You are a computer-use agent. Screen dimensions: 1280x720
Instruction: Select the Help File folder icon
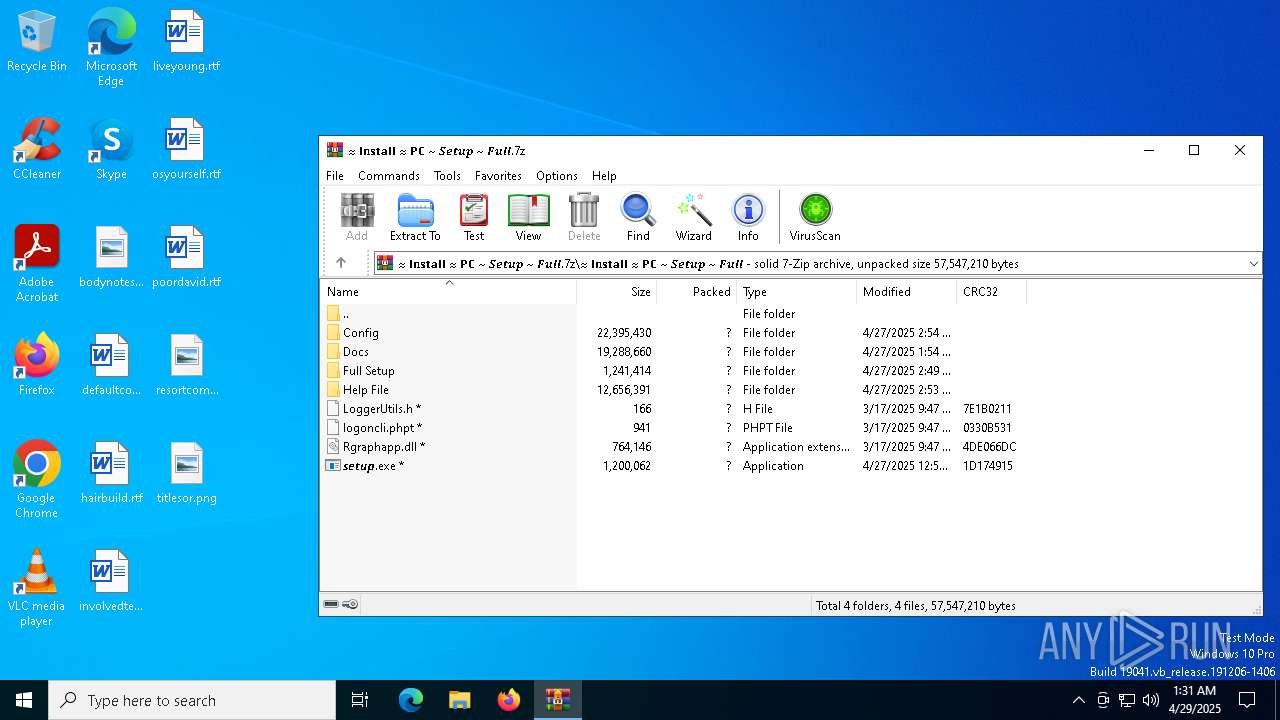coord(334,389)
